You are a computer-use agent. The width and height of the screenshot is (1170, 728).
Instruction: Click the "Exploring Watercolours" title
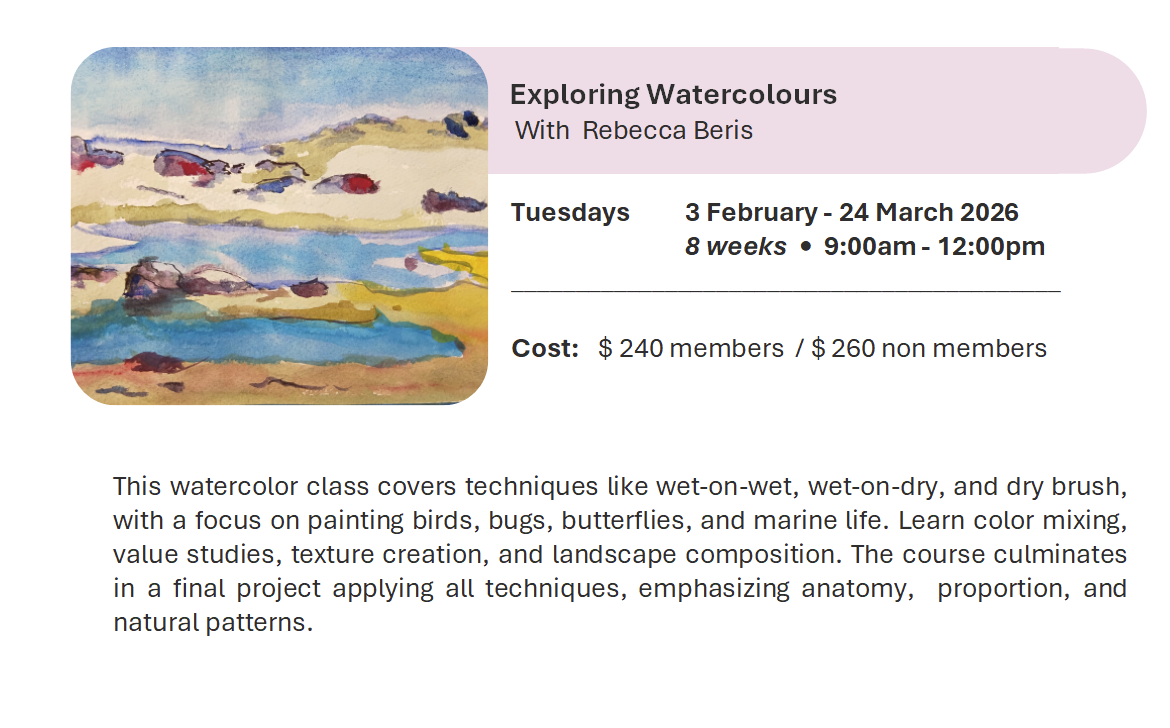click(x=673, y=95)
